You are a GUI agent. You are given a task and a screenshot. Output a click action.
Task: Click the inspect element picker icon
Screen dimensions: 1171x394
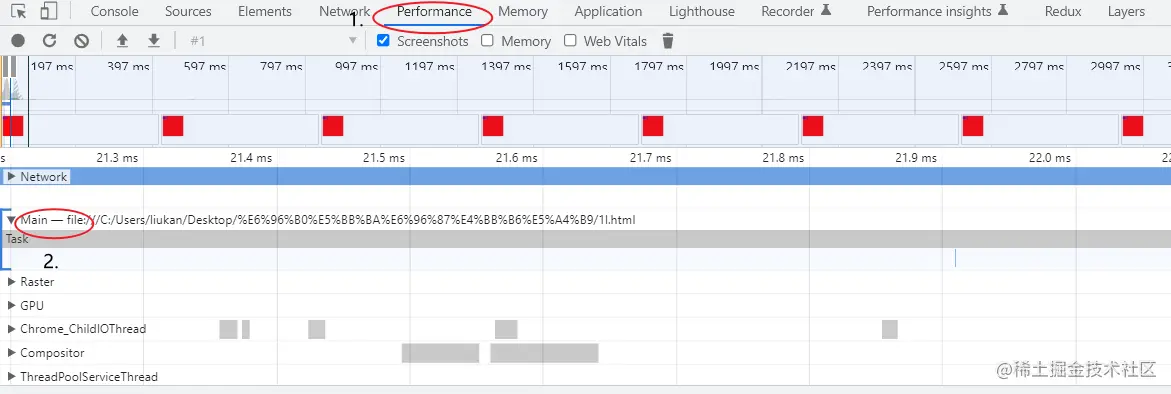coord(20,11)
